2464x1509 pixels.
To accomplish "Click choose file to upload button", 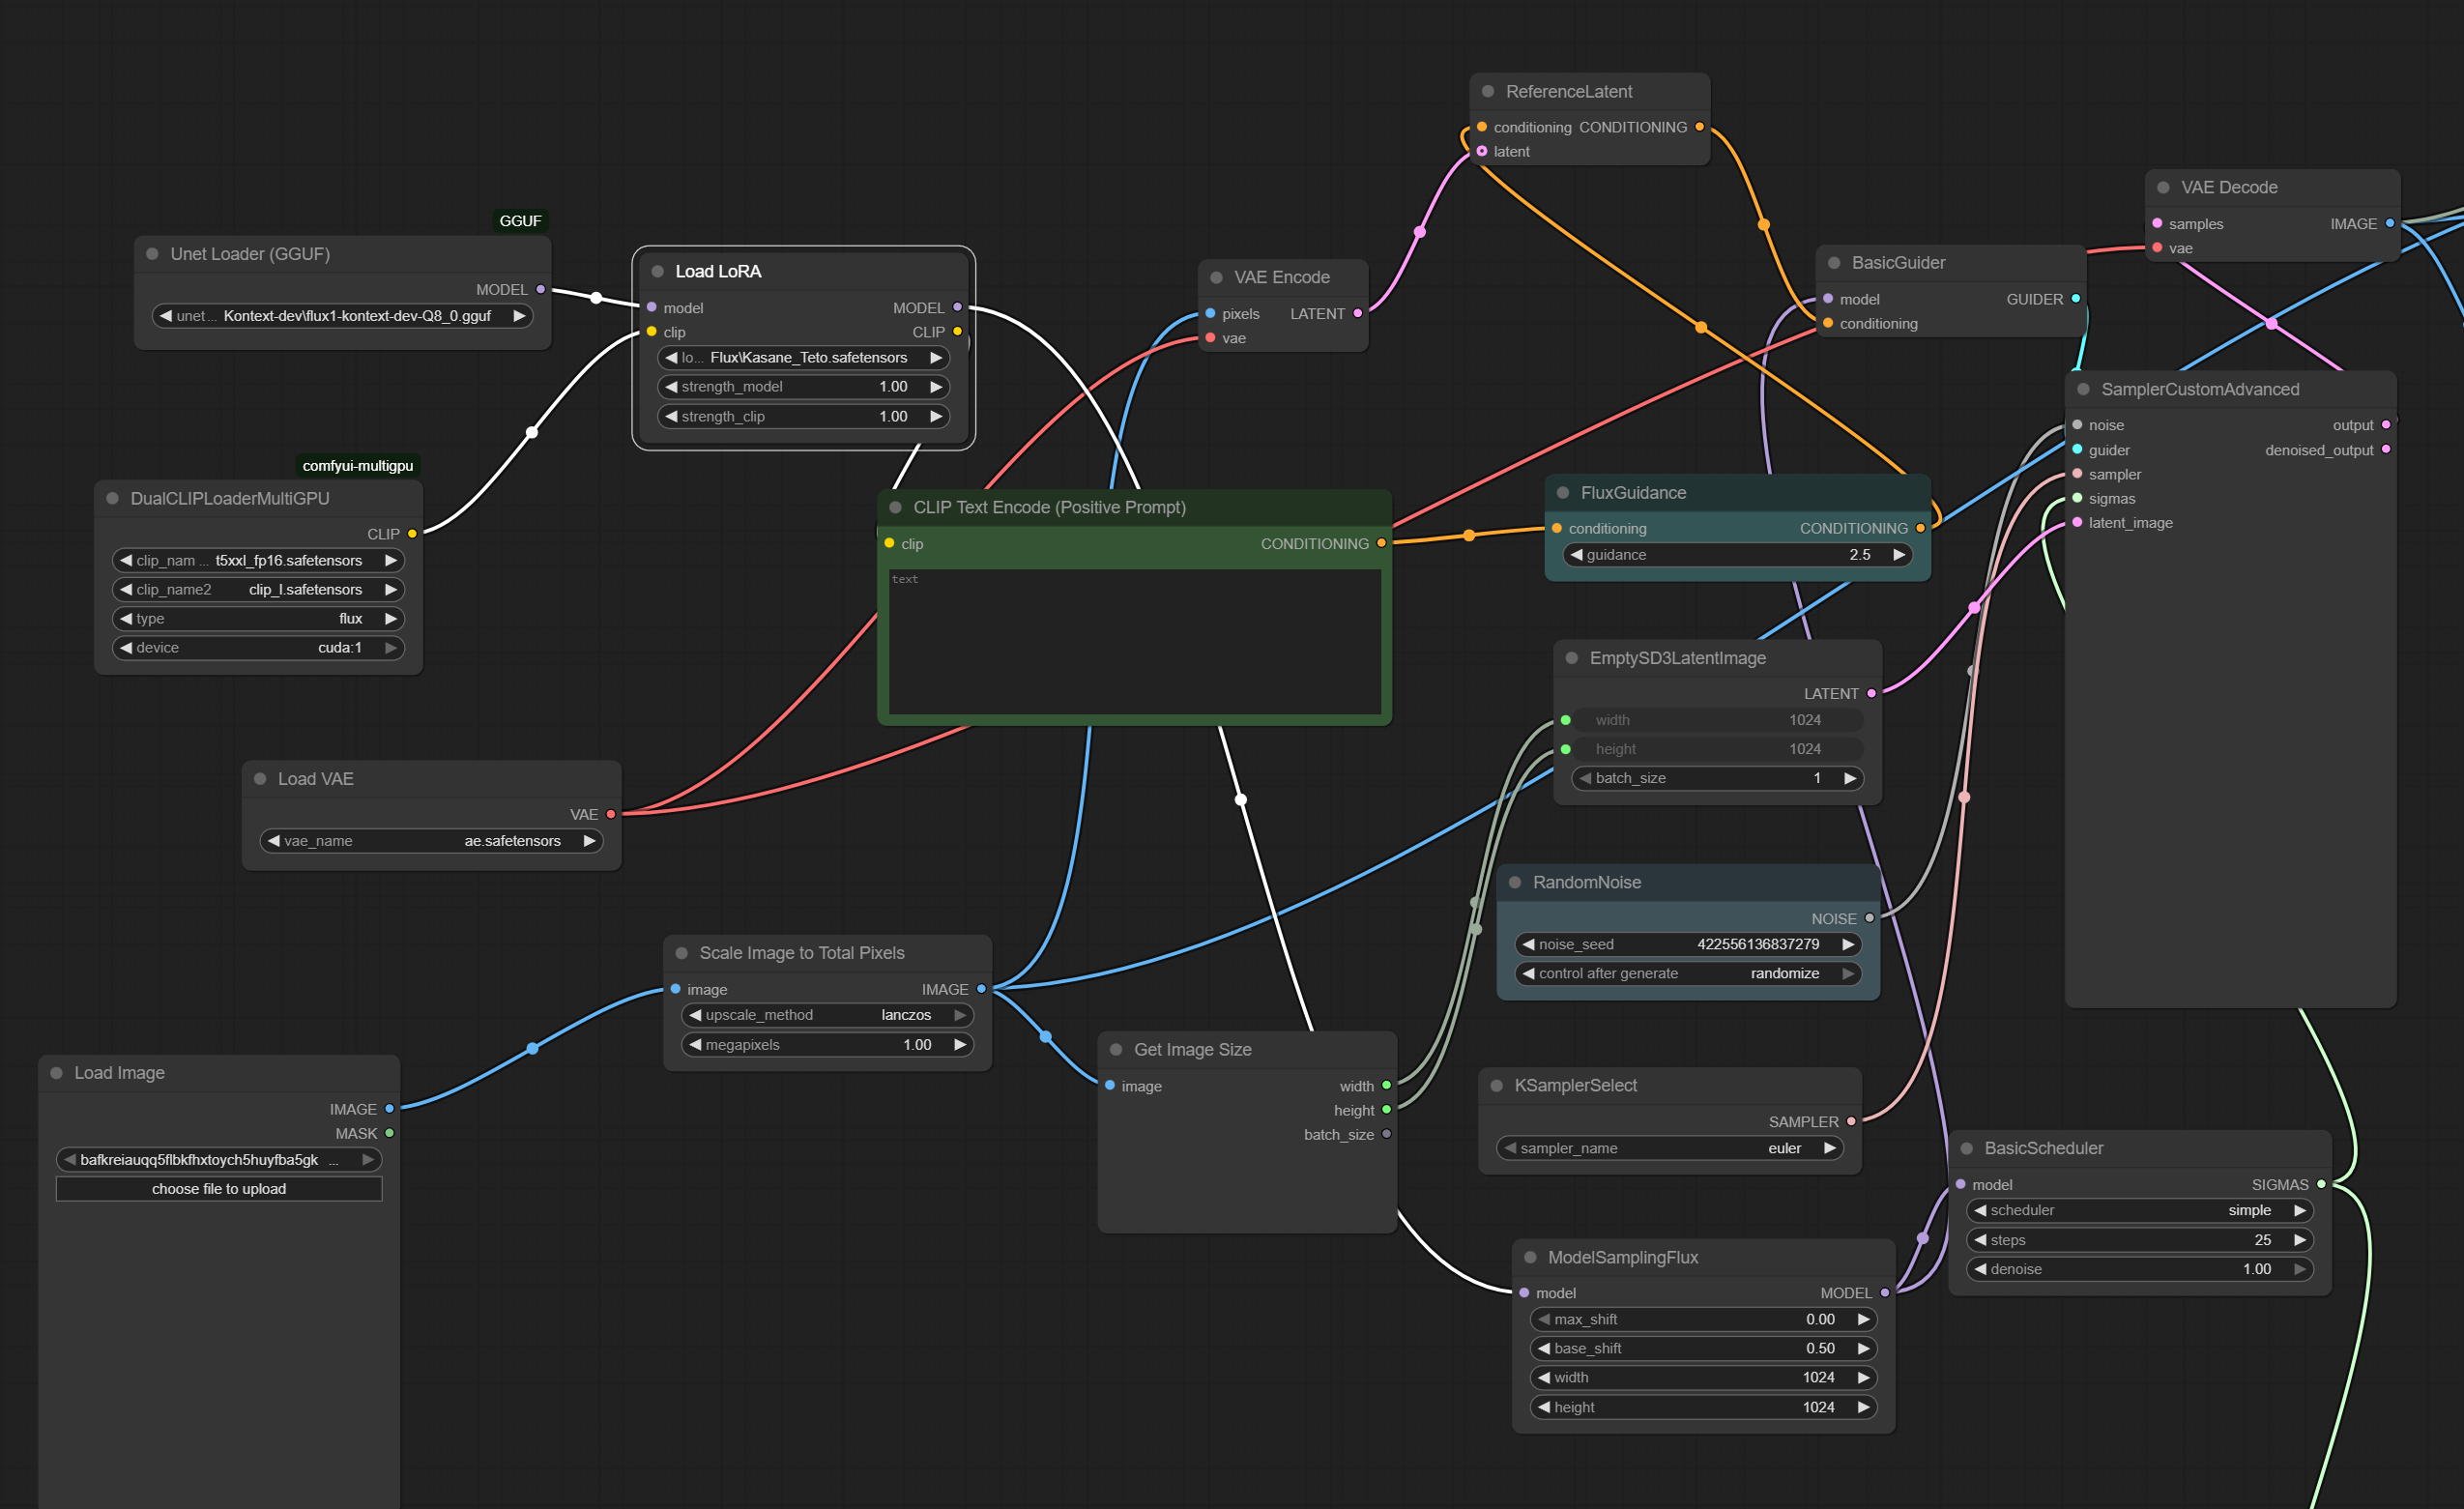I will pos(219,1188).
